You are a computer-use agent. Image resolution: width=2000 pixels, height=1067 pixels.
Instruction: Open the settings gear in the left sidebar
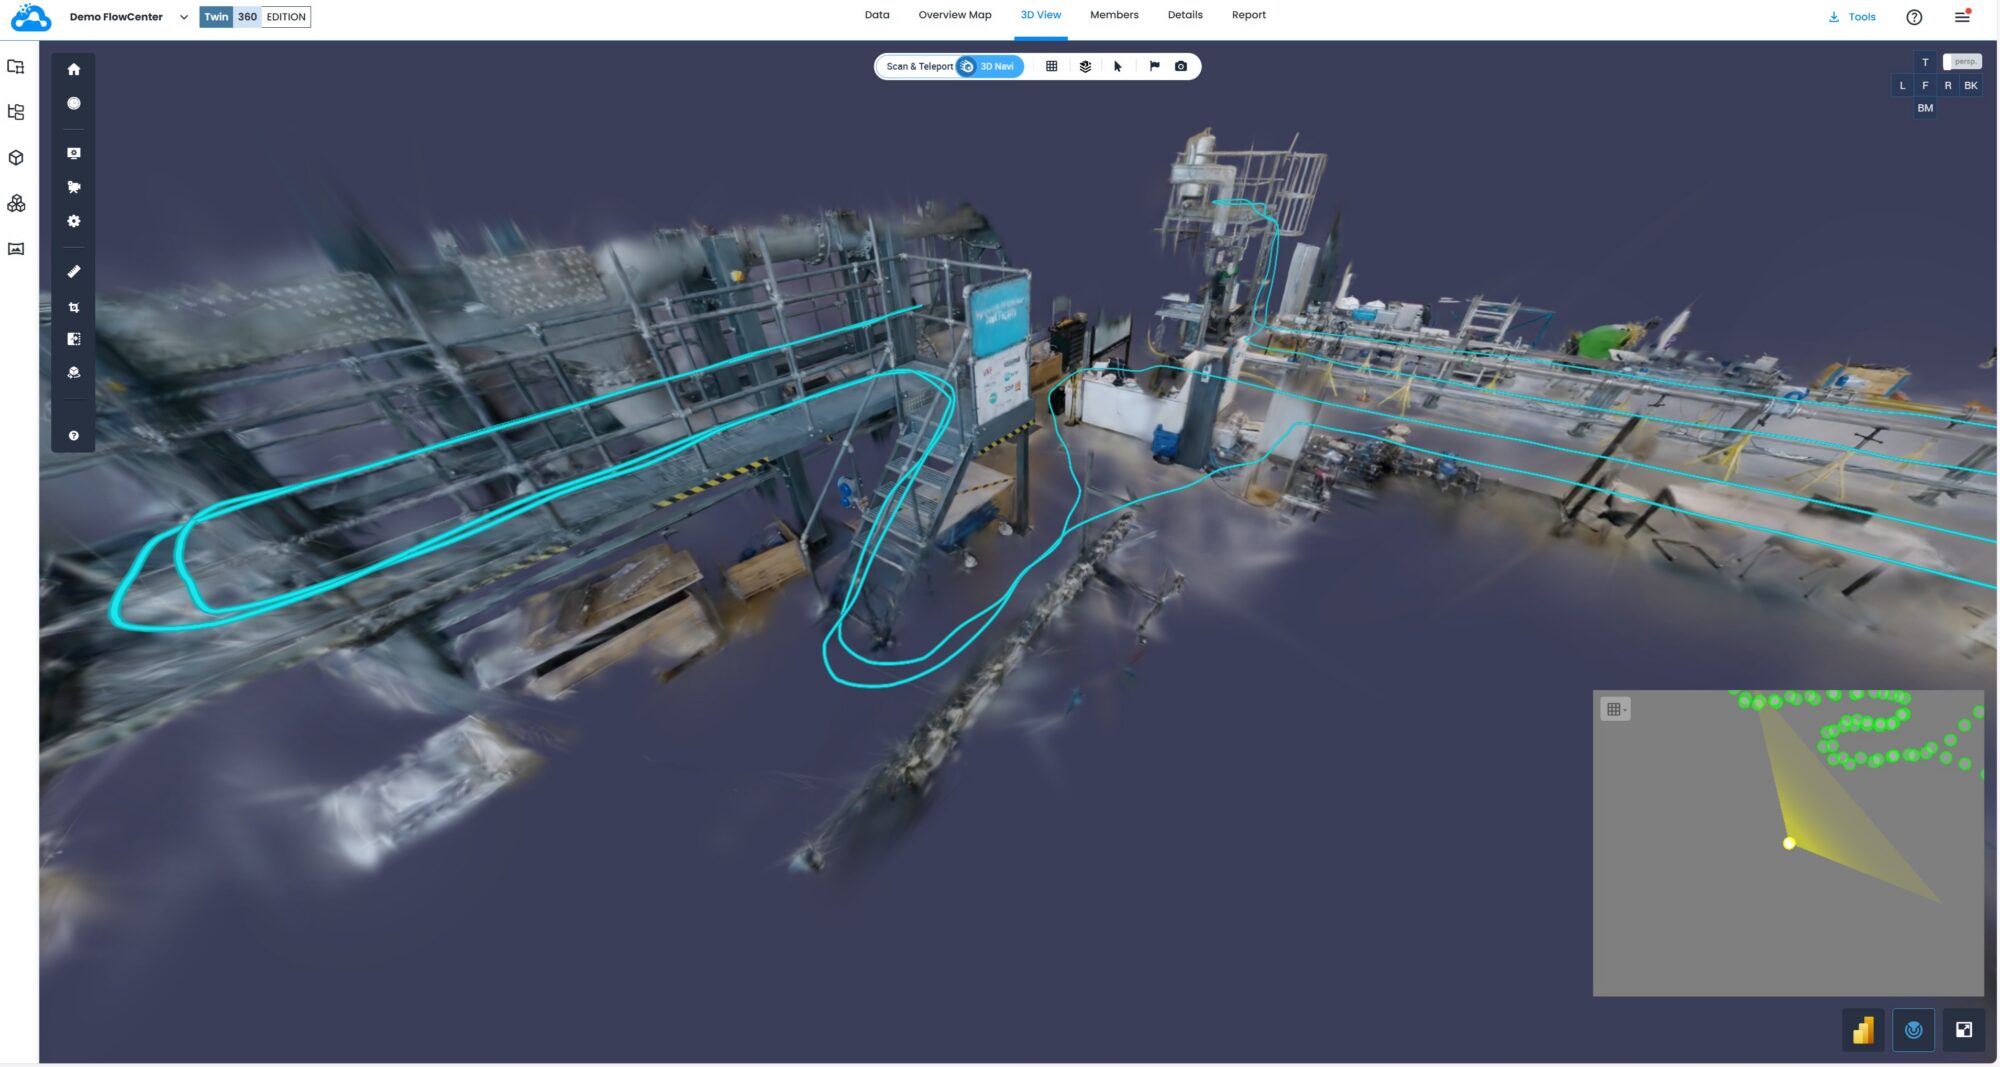(x=73, y=221)
